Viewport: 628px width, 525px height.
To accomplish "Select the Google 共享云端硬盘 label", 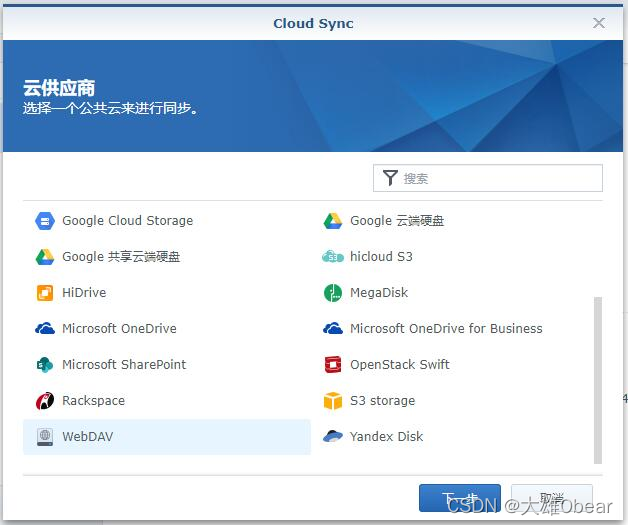I will [x=121, y=257].
